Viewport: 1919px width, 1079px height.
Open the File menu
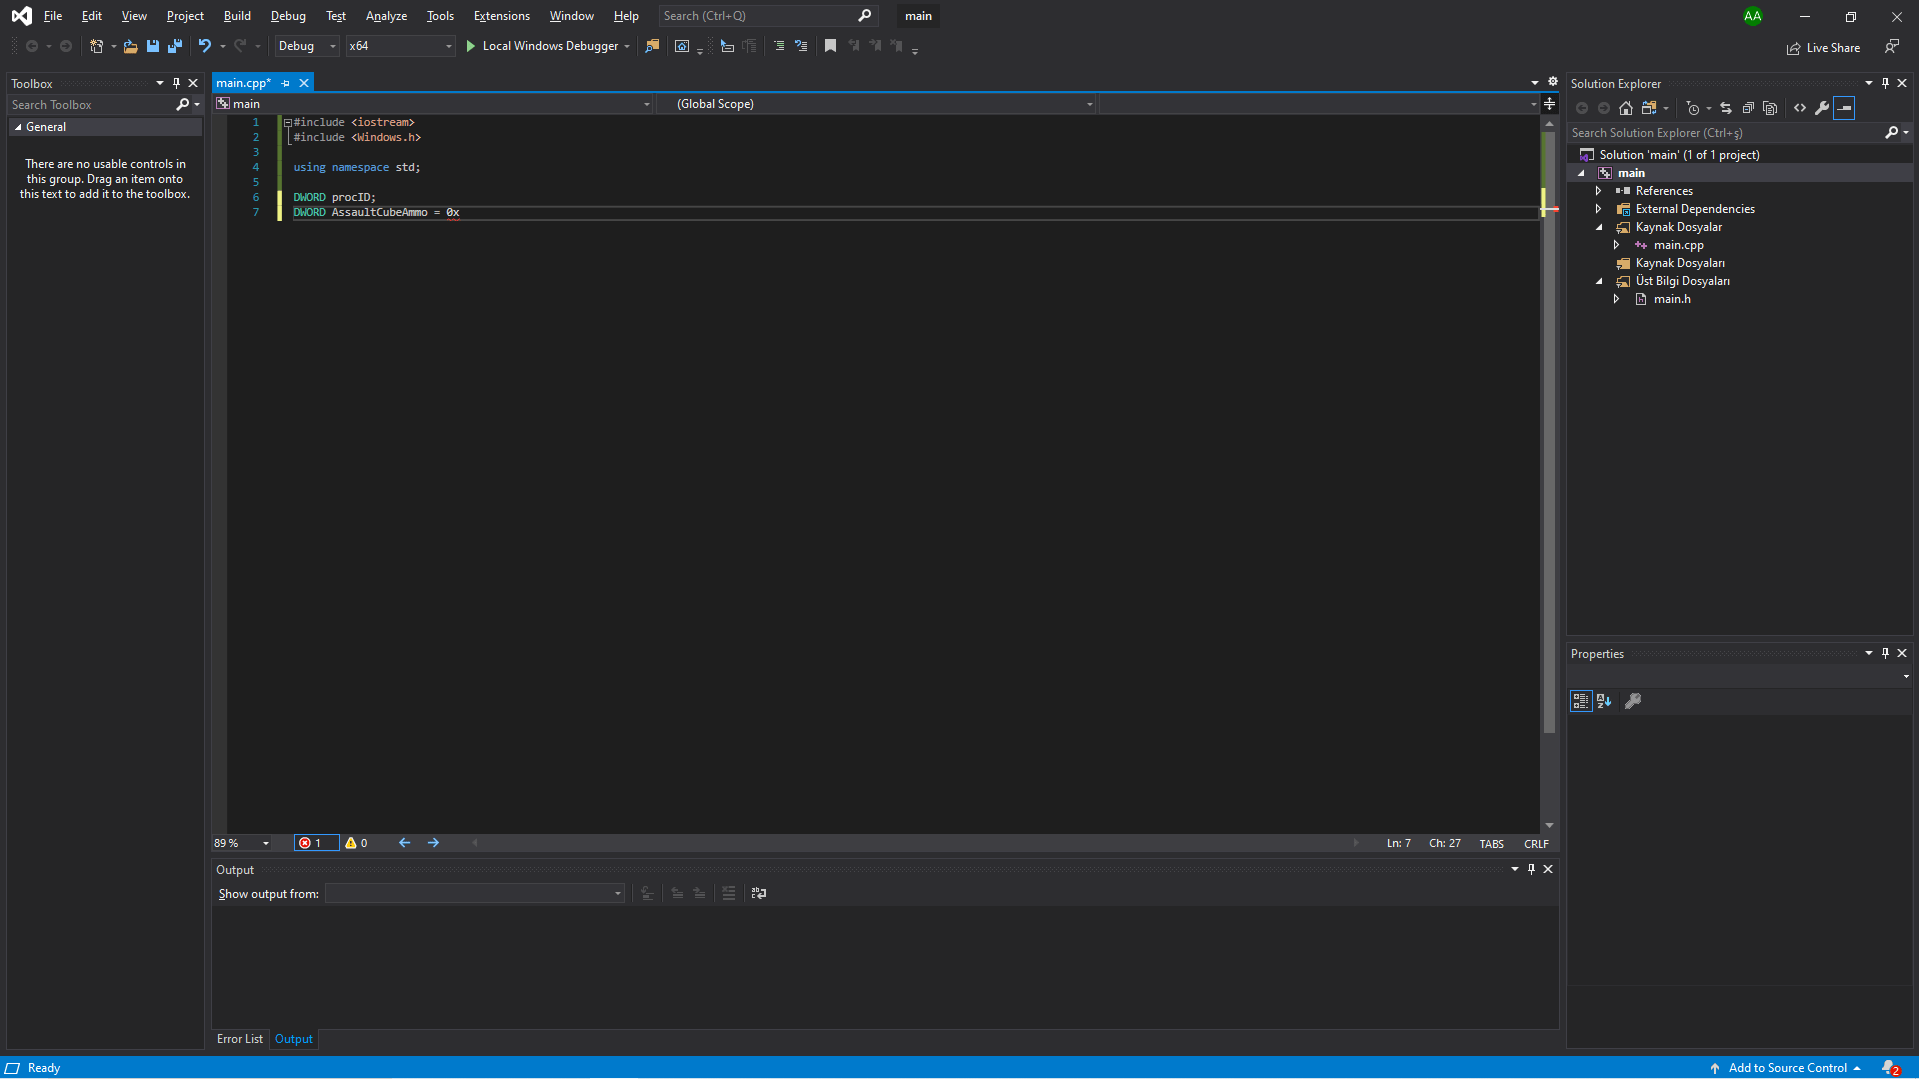tap(53, 16)
